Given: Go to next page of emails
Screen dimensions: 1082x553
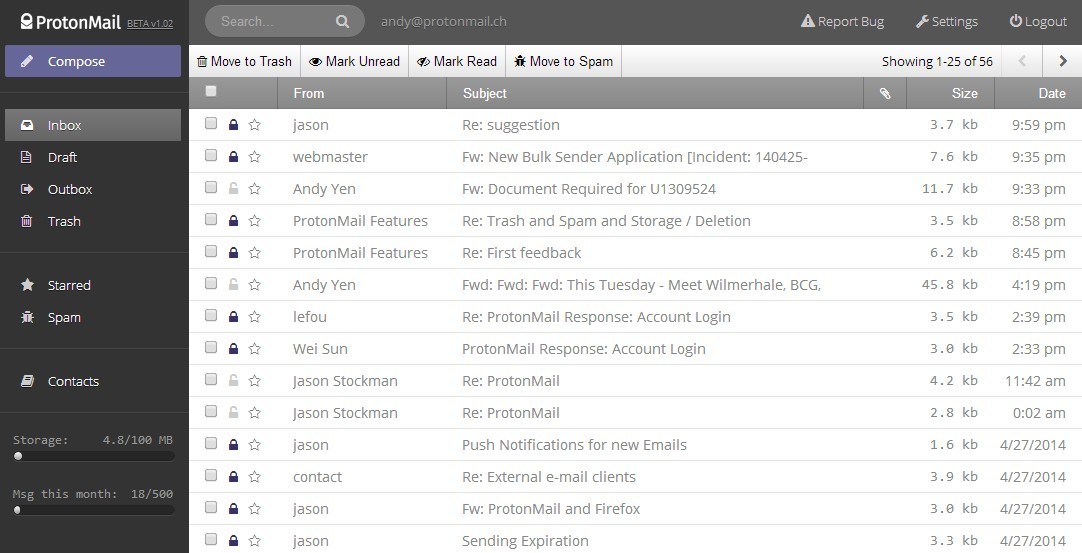Looking at the screenshot, I should 1062,61.
